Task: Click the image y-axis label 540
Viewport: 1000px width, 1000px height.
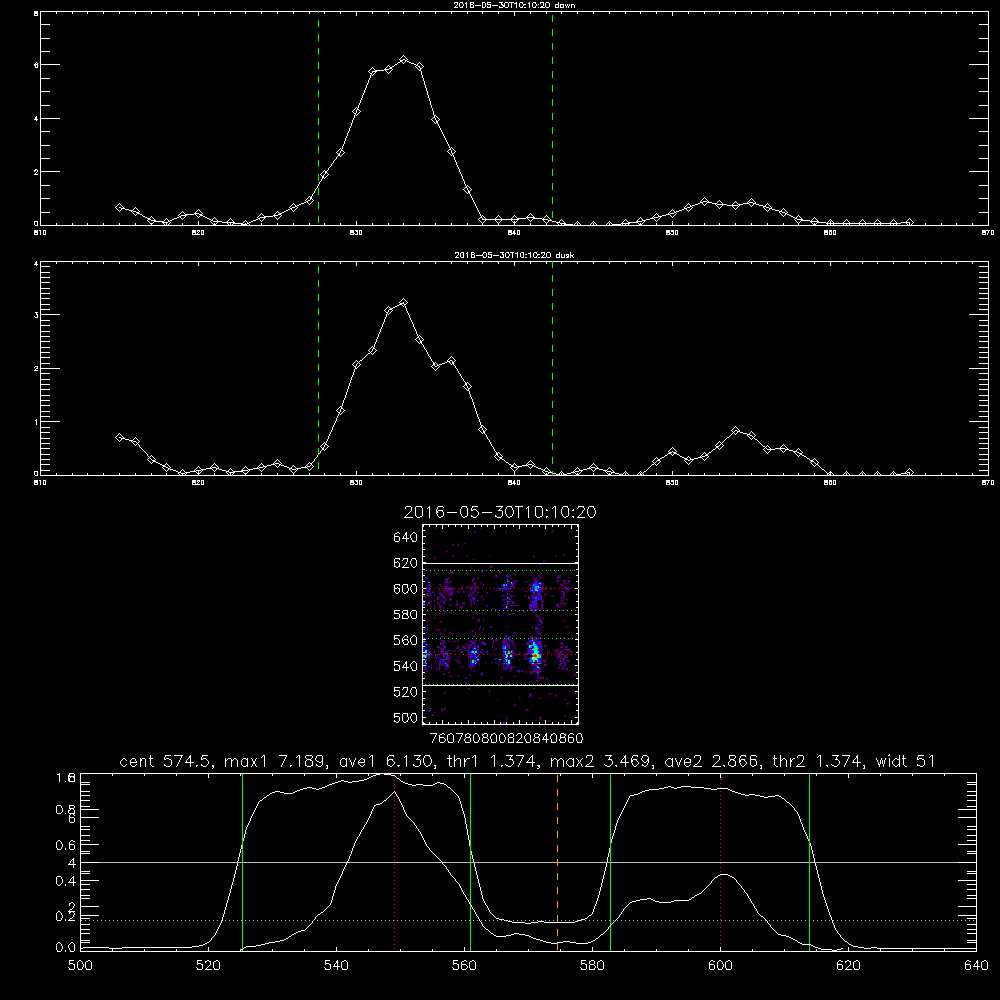Action: click(406, 666)
